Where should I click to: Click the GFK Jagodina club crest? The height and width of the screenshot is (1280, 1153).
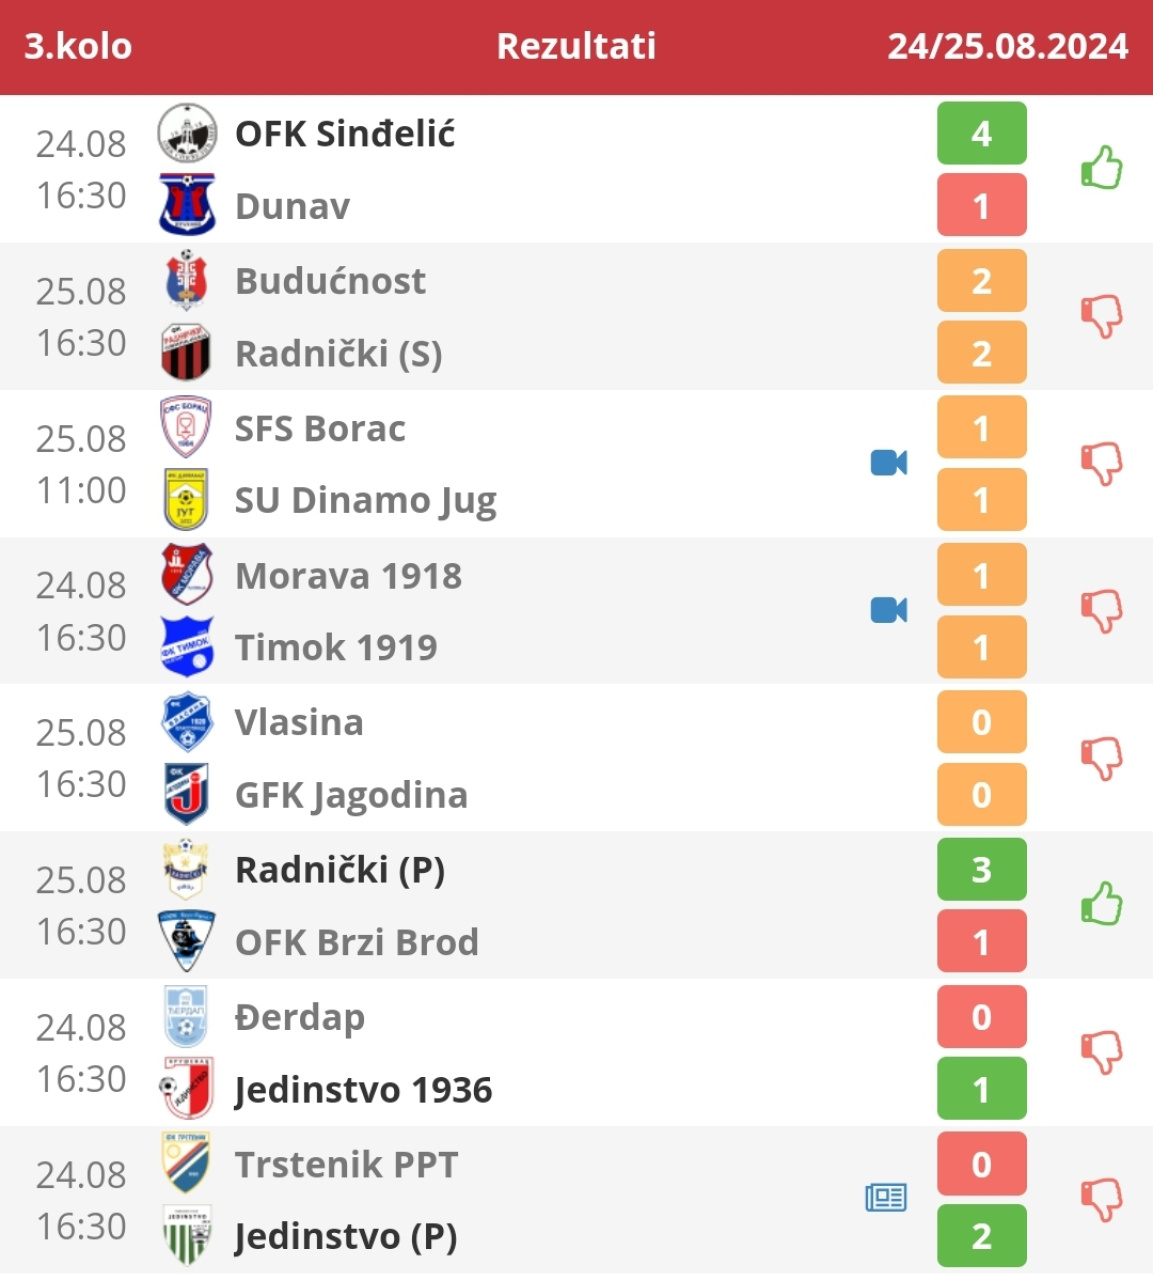point(187,794)
